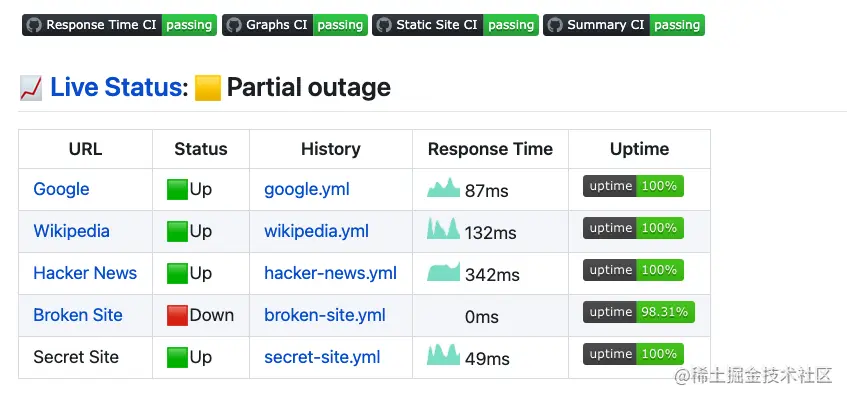Click the Broken Site uptime 98.31% badge
This screenshot has width=847, height=400.
tap(638, 312)
